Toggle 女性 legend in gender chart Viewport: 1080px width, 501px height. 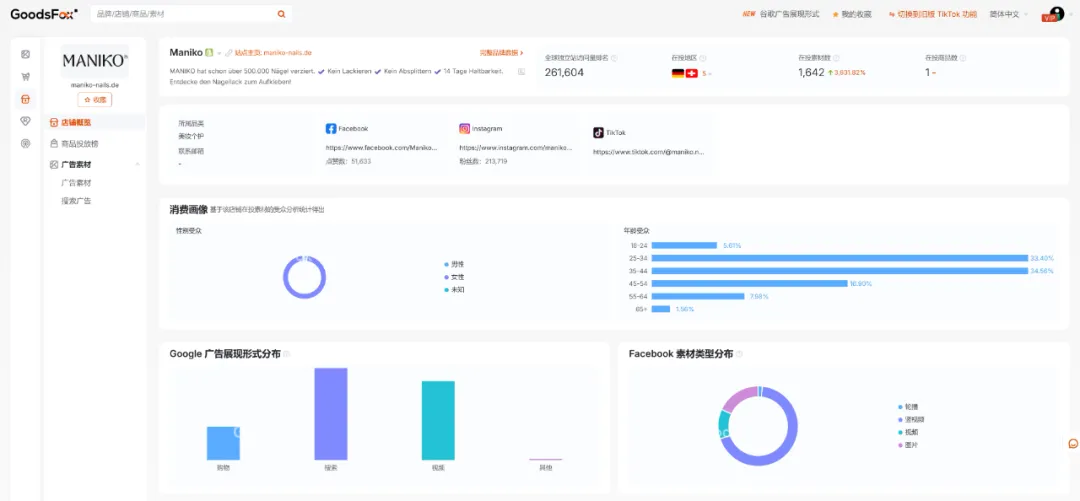coord(454,277)
